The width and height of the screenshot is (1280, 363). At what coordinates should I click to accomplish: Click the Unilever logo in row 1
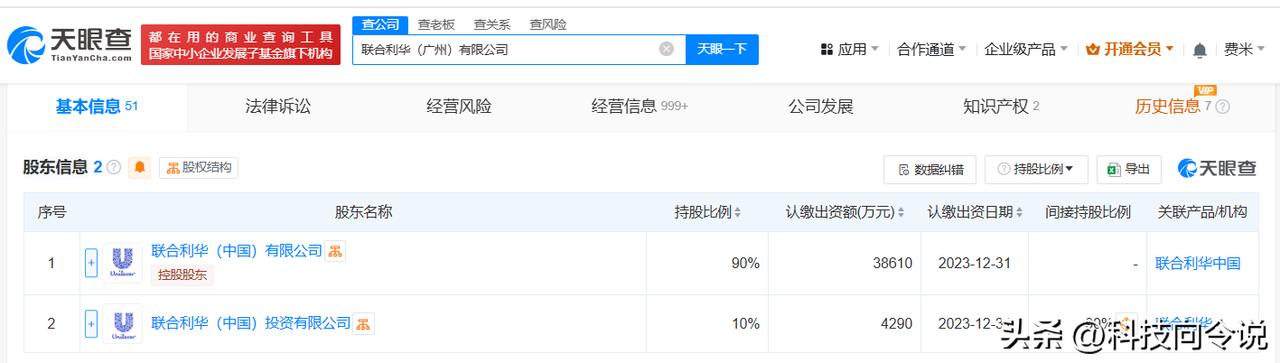(122, 263)
